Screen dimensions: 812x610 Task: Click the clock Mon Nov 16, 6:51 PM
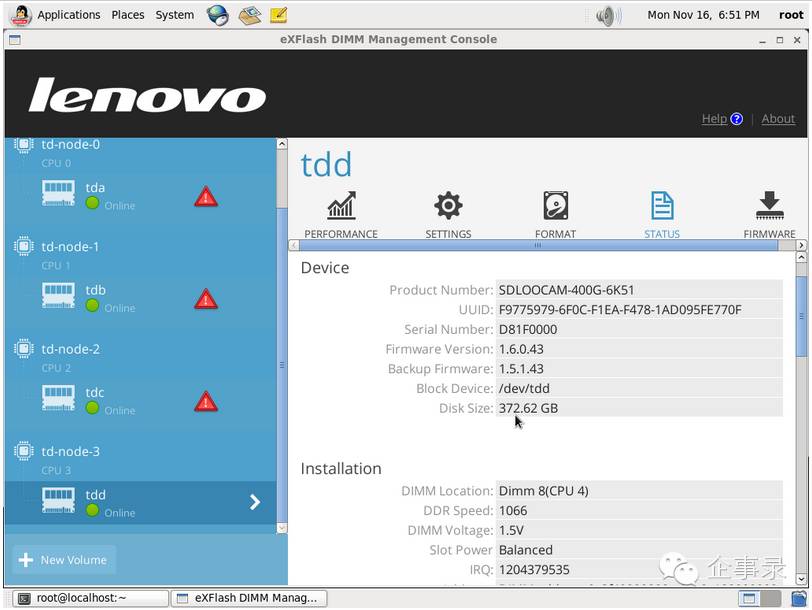pos(703,15)
